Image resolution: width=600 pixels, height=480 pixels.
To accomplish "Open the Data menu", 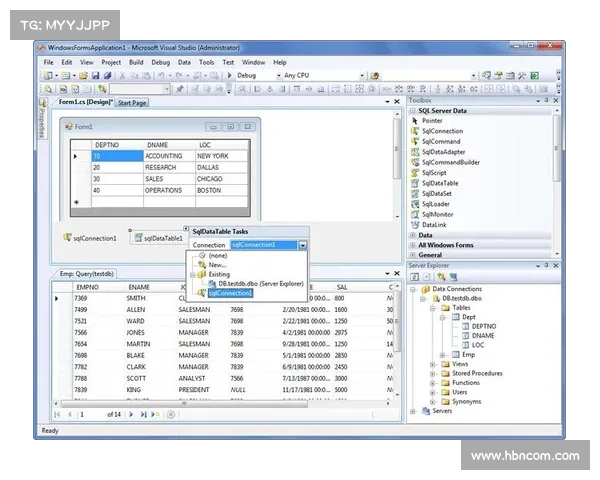I will tap(184, 62).
